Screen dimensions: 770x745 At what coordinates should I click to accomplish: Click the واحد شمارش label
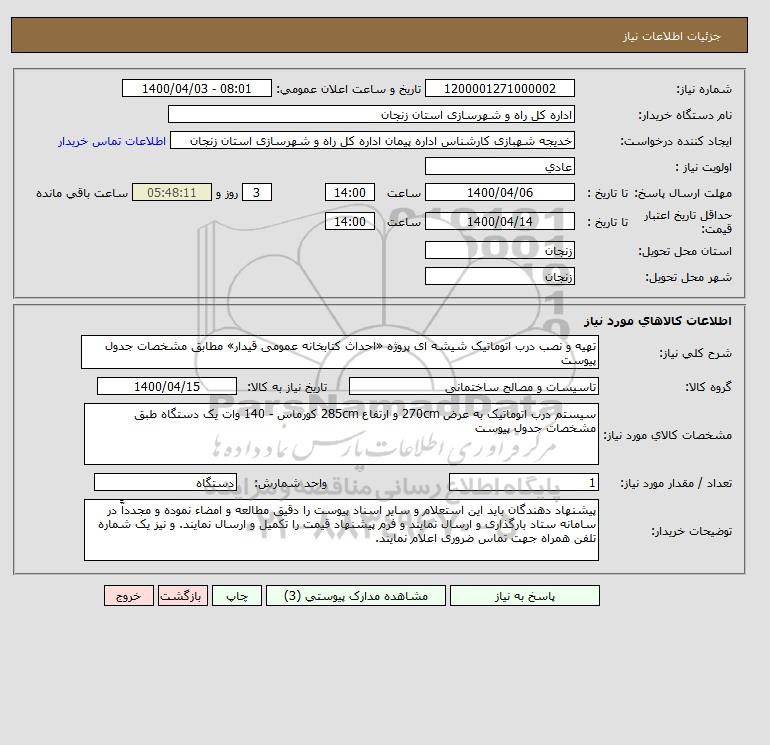coord(290,483)
